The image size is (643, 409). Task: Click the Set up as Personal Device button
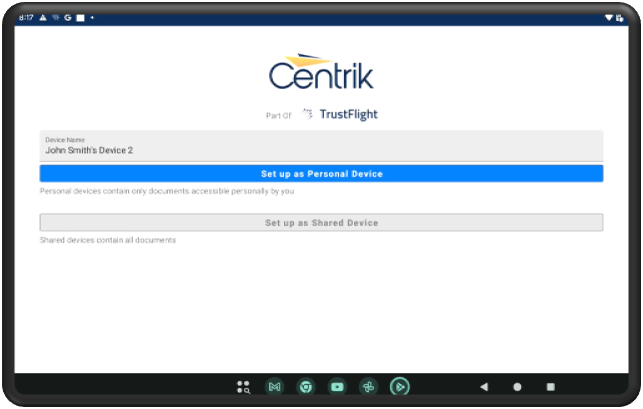point(321,174)
